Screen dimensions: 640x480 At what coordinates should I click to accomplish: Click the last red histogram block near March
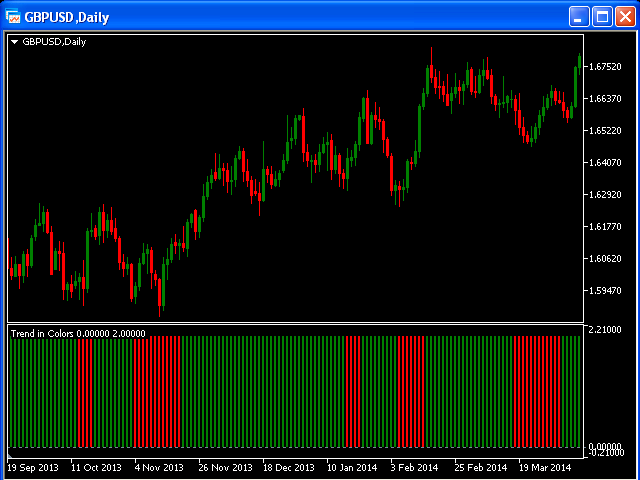(x=537, y=392)
